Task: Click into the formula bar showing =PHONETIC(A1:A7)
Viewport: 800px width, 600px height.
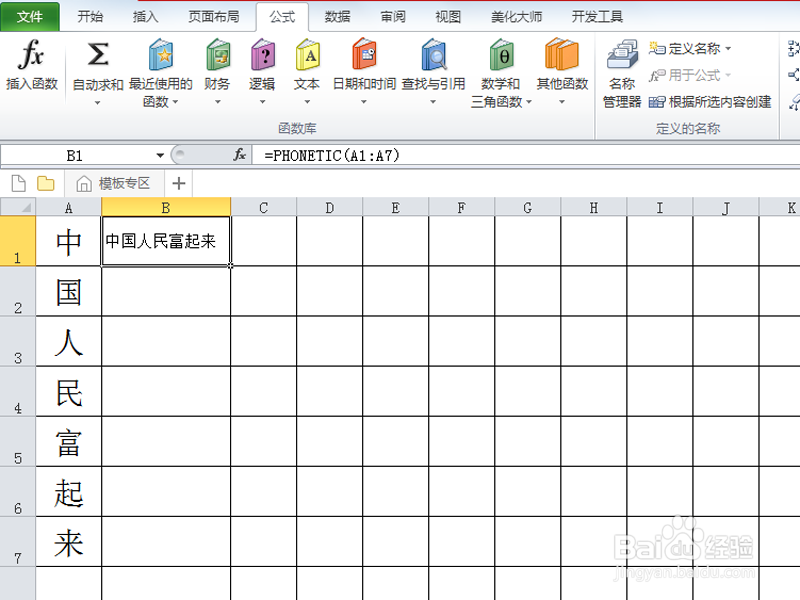Action: tap(526, 155)
